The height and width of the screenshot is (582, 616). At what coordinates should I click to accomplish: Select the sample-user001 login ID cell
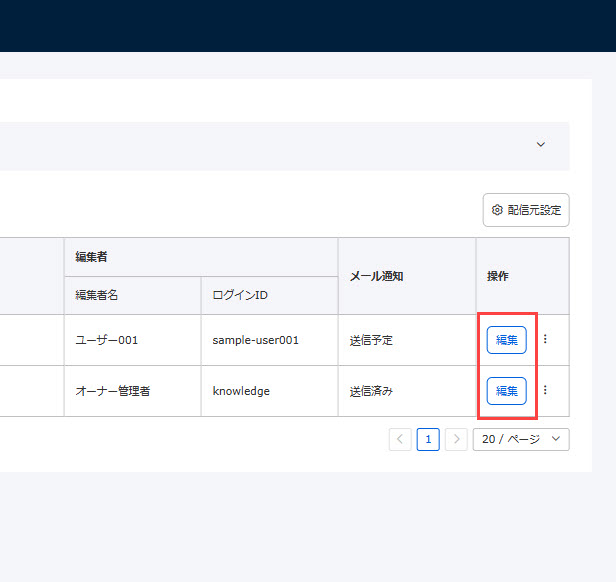255,340
